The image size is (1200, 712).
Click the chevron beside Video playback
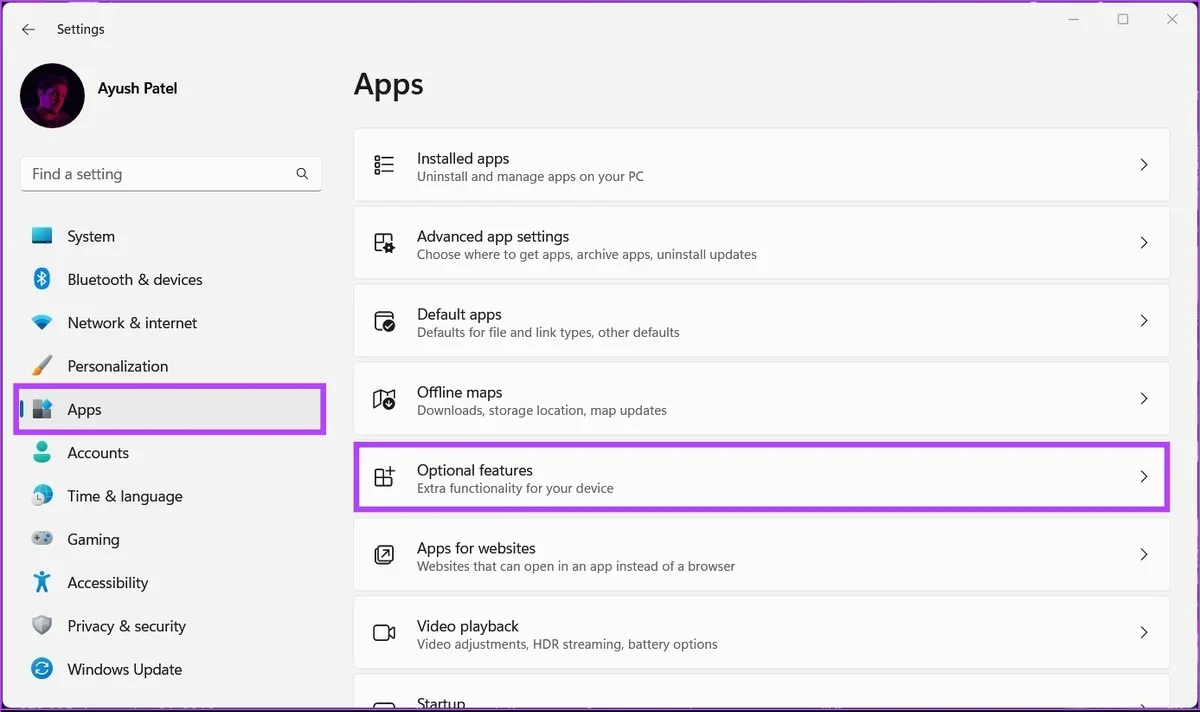(1144, 633)
